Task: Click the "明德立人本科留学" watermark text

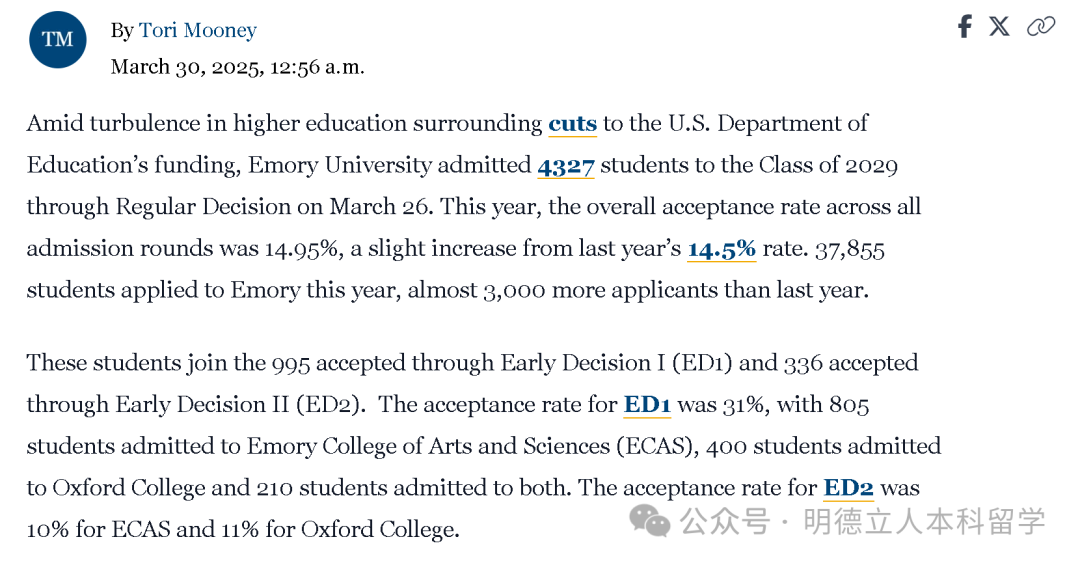Action: point(924,521)
